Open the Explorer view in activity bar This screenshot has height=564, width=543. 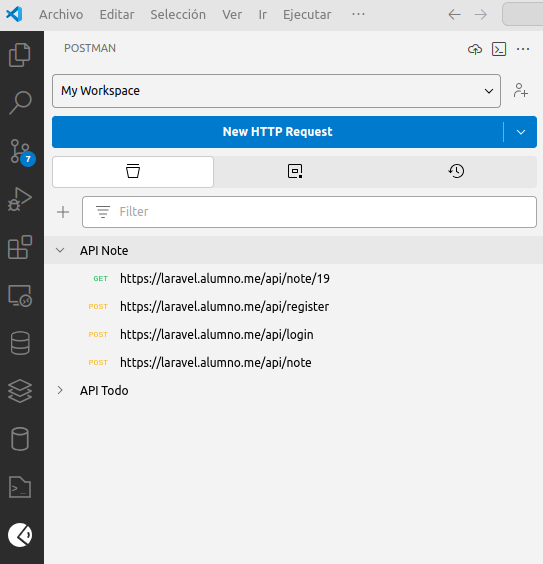coord(20,55)
